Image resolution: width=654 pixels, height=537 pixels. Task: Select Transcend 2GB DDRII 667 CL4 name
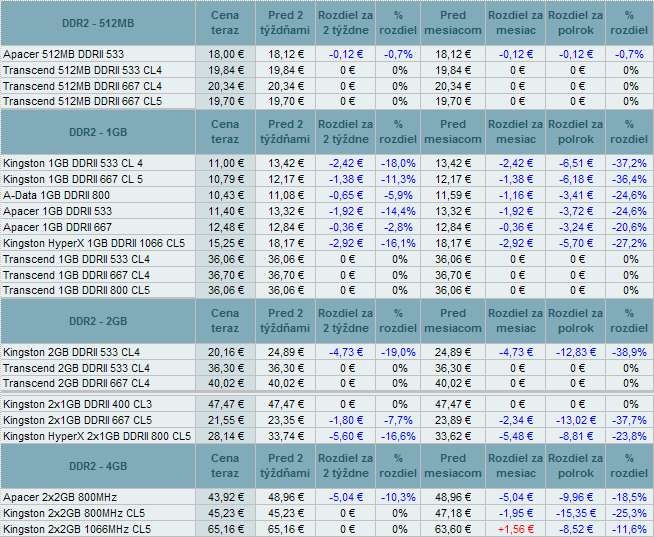pos(76,383)
